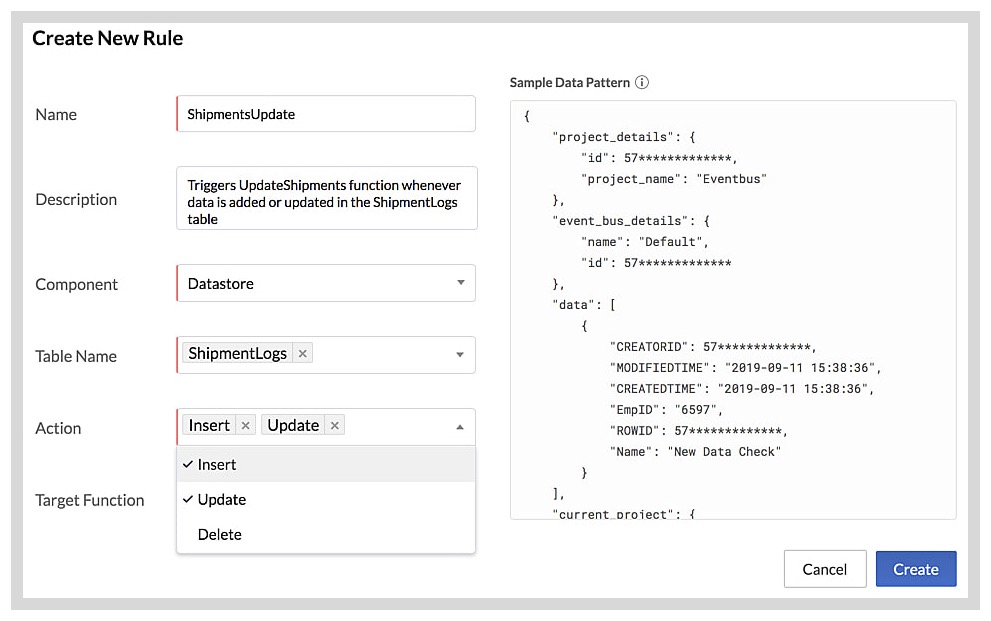This screenshot has height=621, width=991.
Task: Click the Insert tag label in Action field
Action: click(x=210, y=425)
